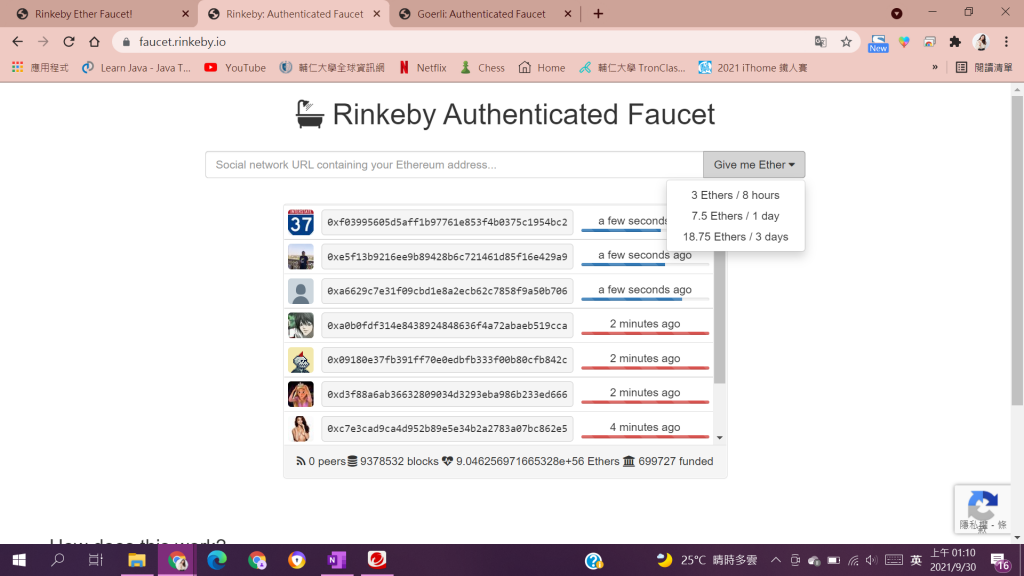1024x576 pixels.
Task: Click the Ethers heartbeat icon
Action: click(447, 461)
